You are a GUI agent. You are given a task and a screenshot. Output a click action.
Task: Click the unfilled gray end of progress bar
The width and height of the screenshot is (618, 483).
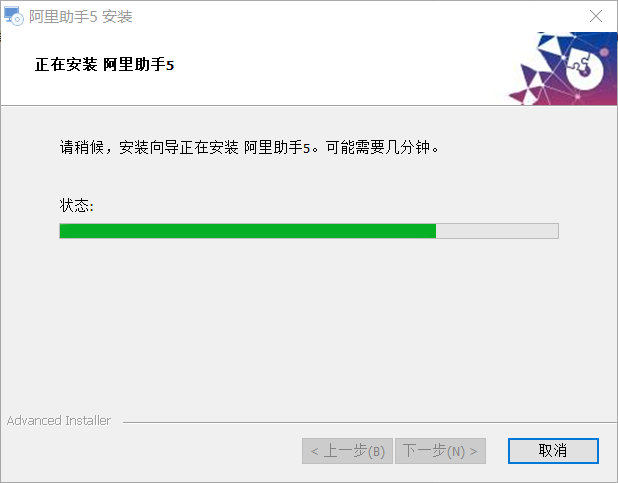pos(497,231)
